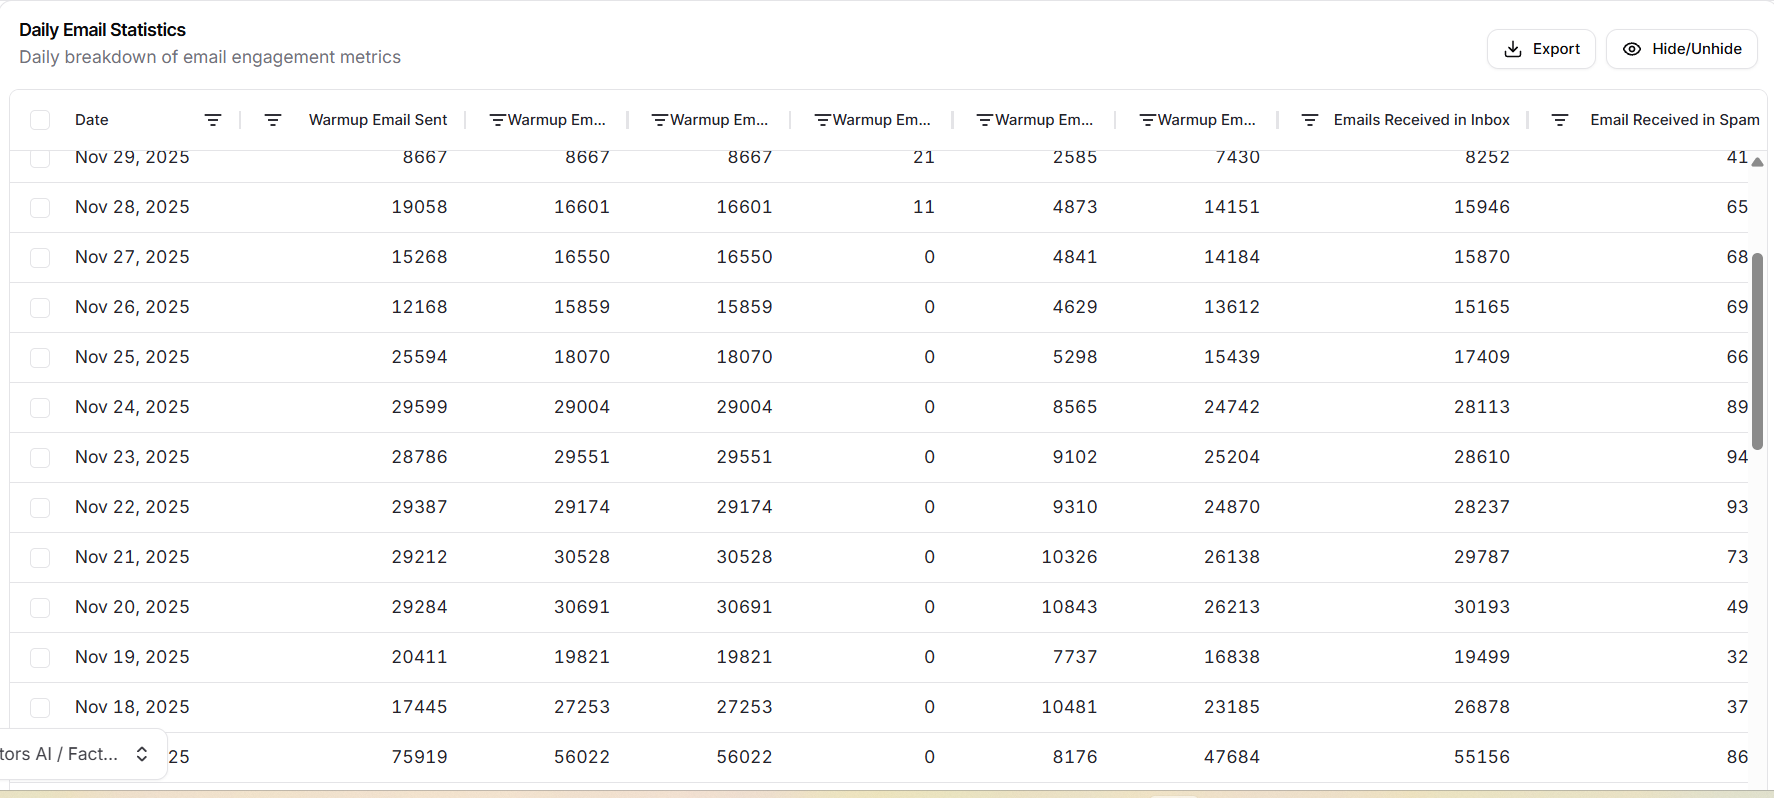Click filter icon left of Warmup Email Sent
1774x798 pixels.
click(272, 120)
